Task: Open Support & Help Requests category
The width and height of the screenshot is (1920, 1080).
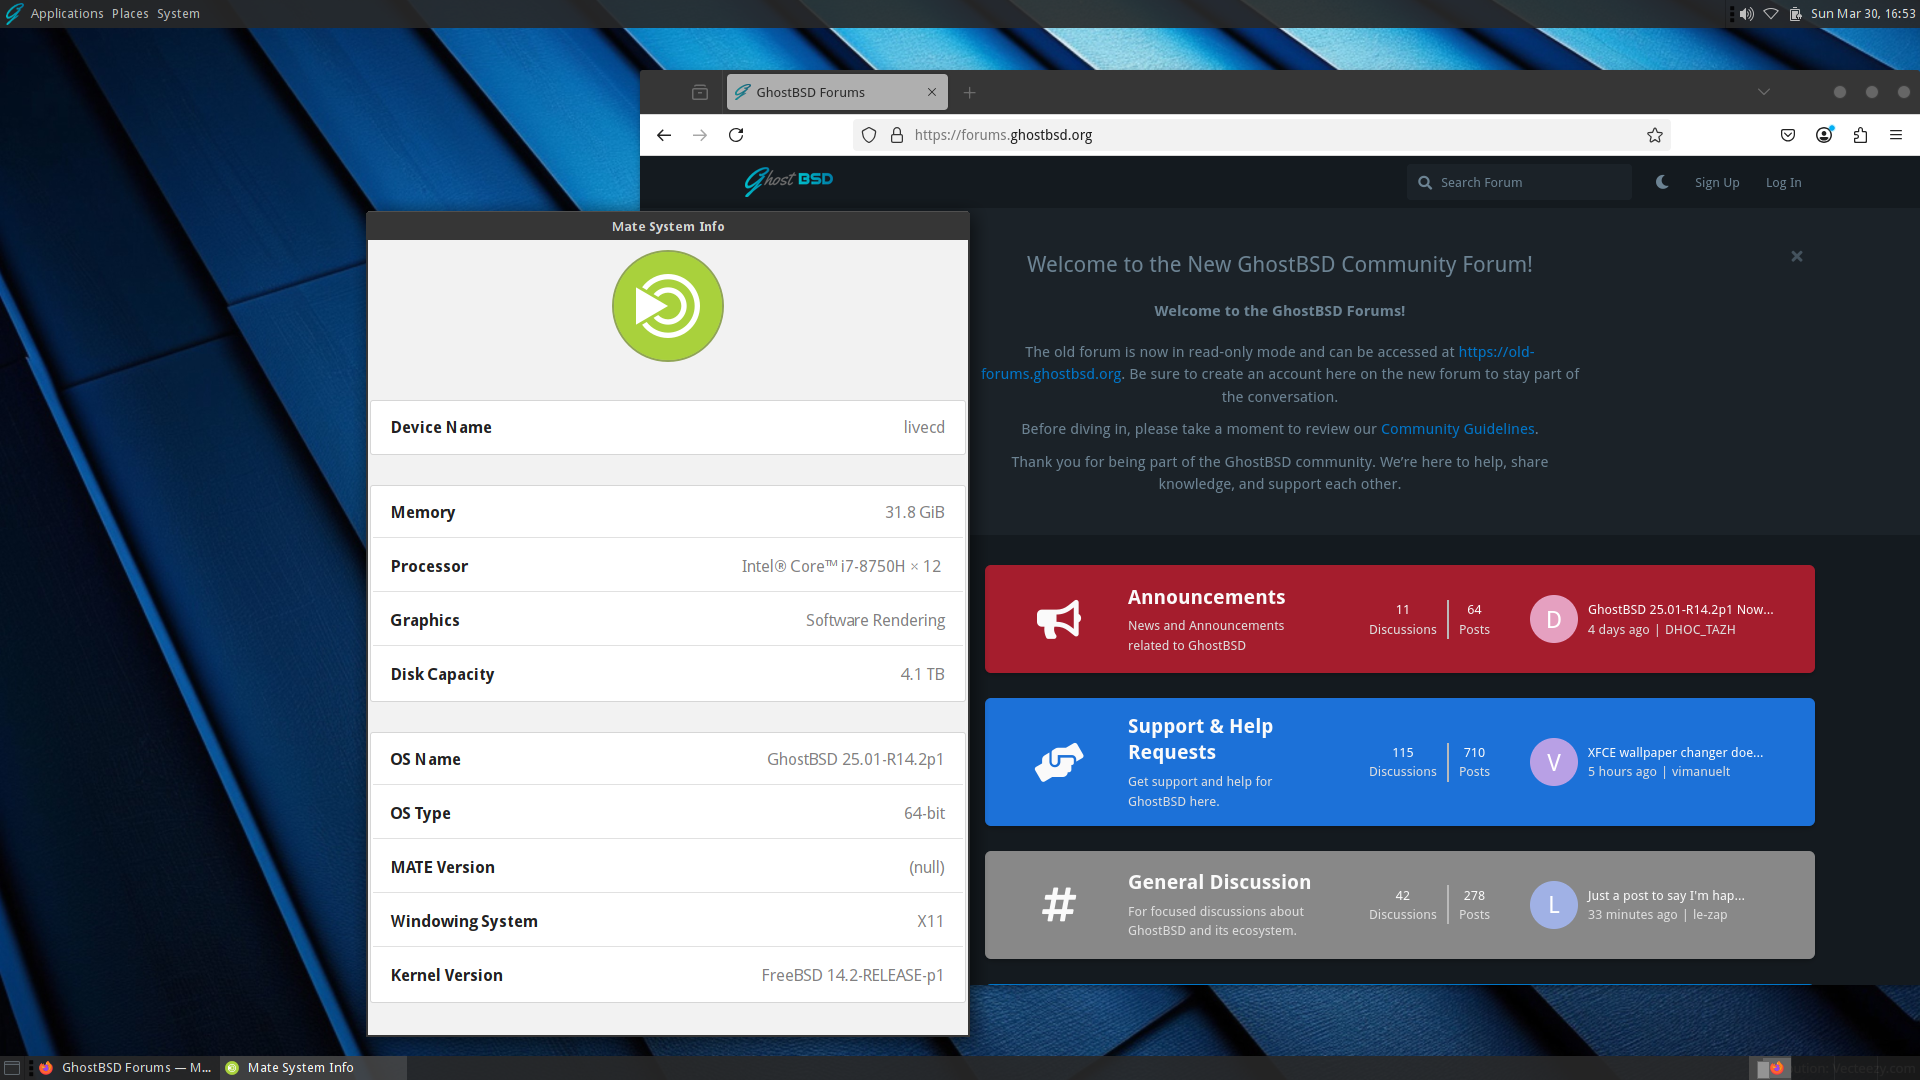Action: 1200,739
